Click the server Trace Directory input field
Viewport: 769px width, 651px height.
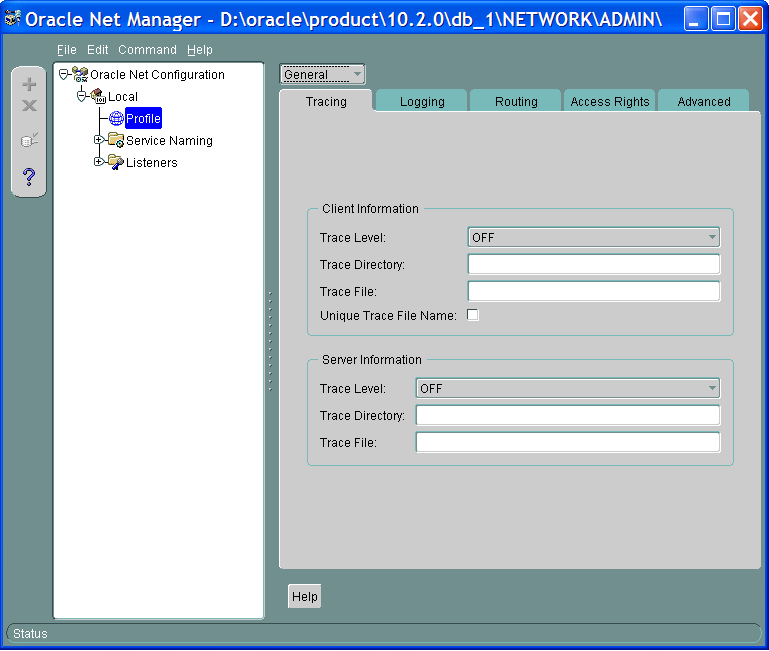tap(567, 416)
